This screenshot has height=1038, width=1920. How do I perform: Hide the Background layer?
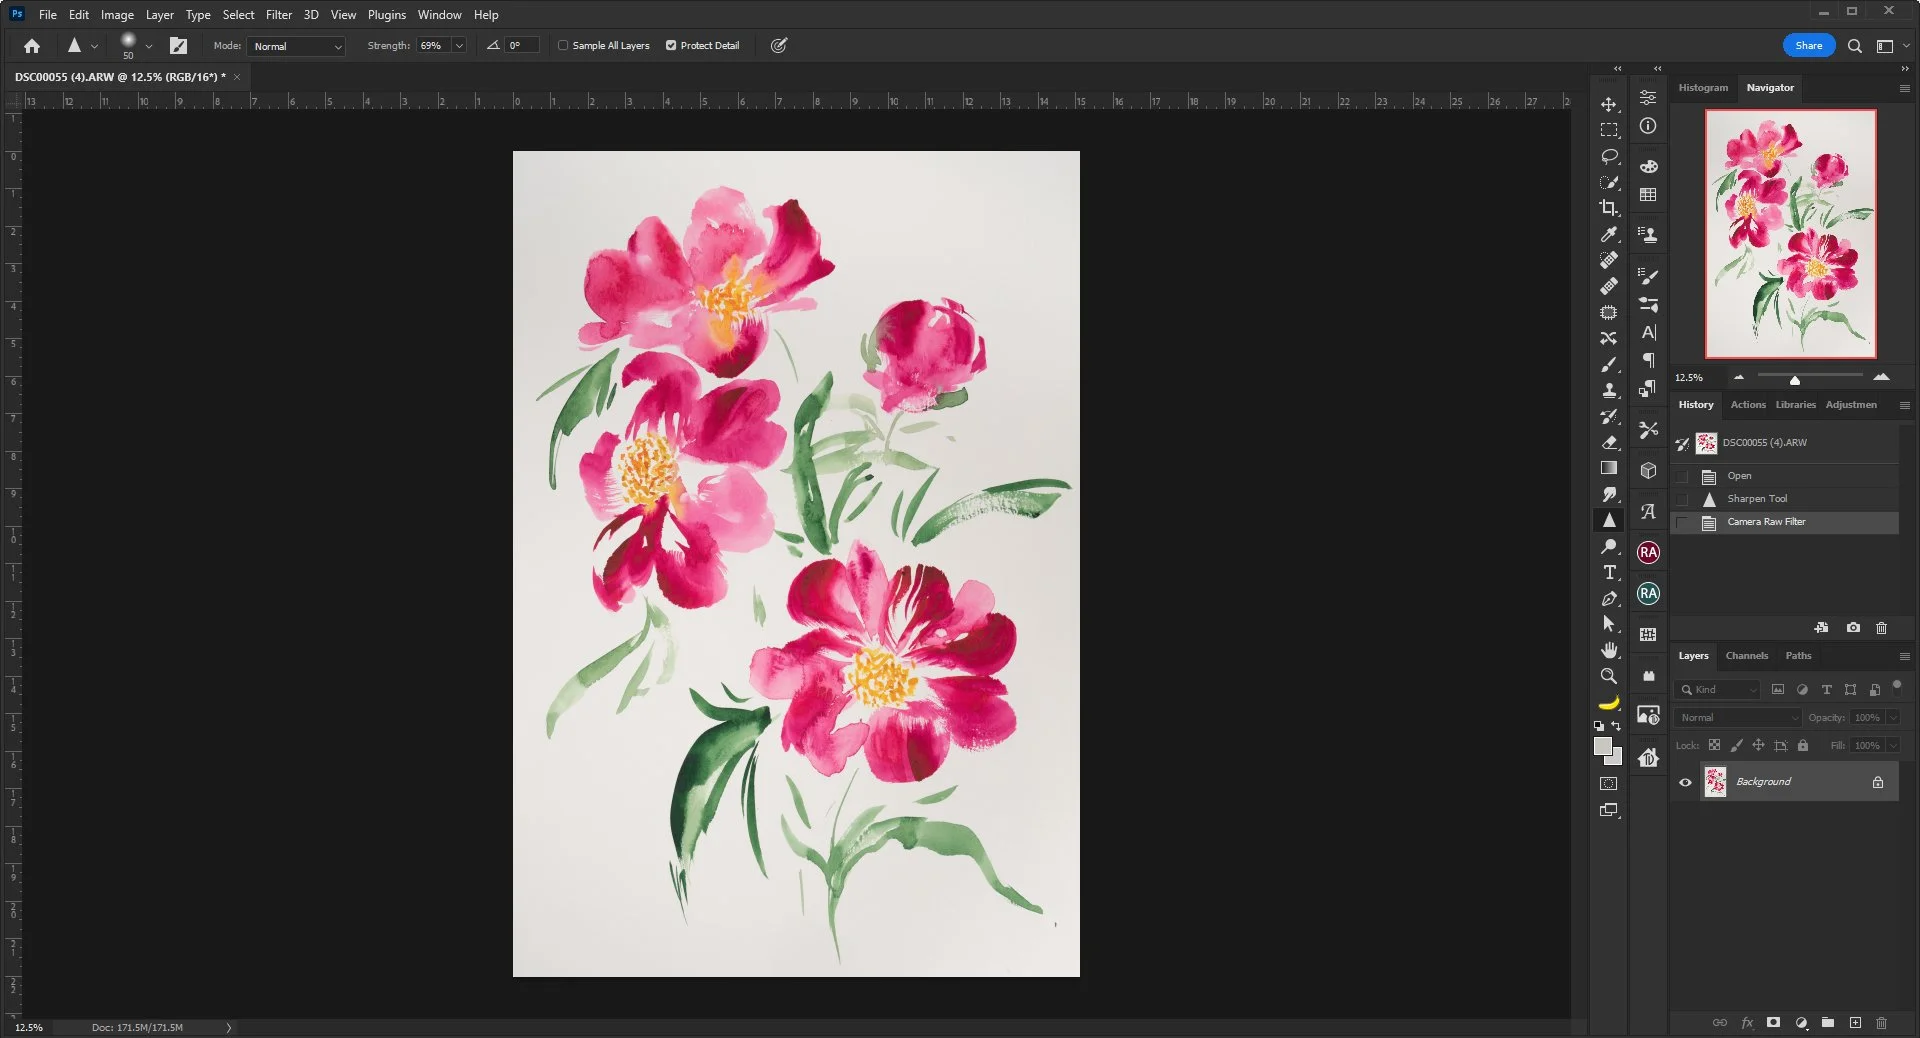coord(1685,782)
